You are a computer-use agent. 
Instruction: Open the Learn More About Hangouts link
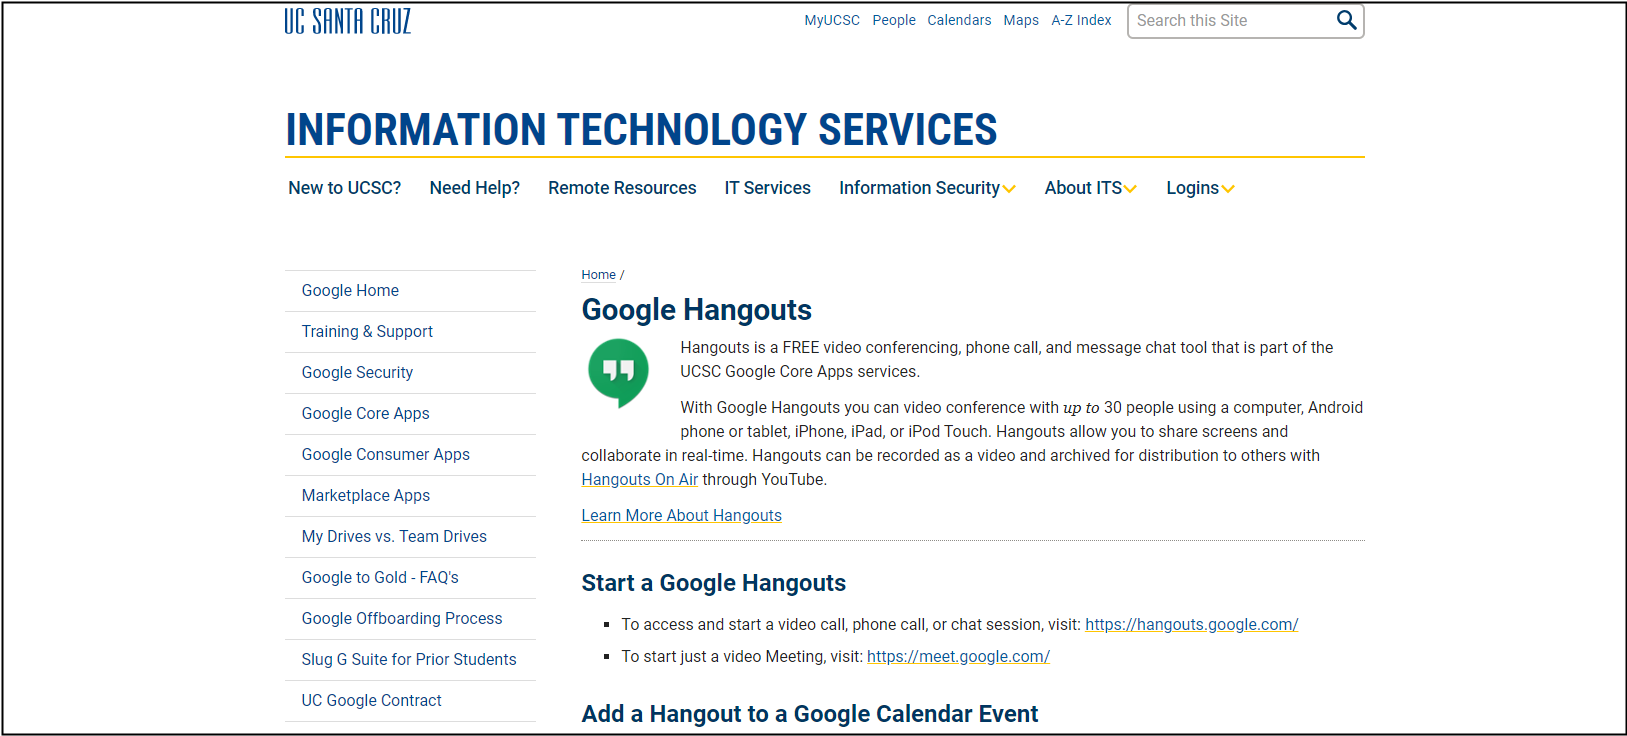tap(681, 516)
